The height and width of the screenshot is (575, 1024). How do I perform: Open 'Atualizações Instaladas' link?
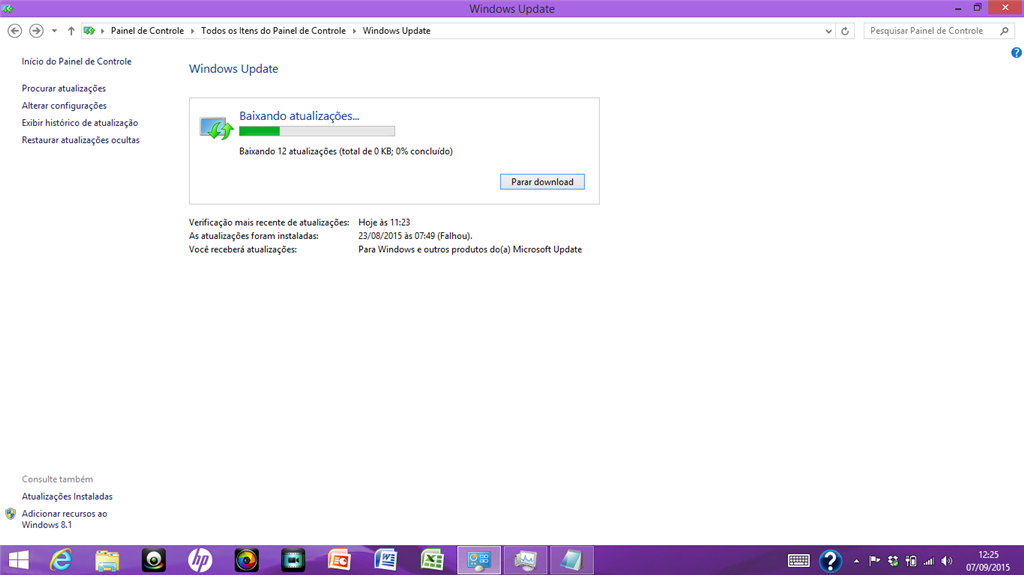(x=67, y=497)
